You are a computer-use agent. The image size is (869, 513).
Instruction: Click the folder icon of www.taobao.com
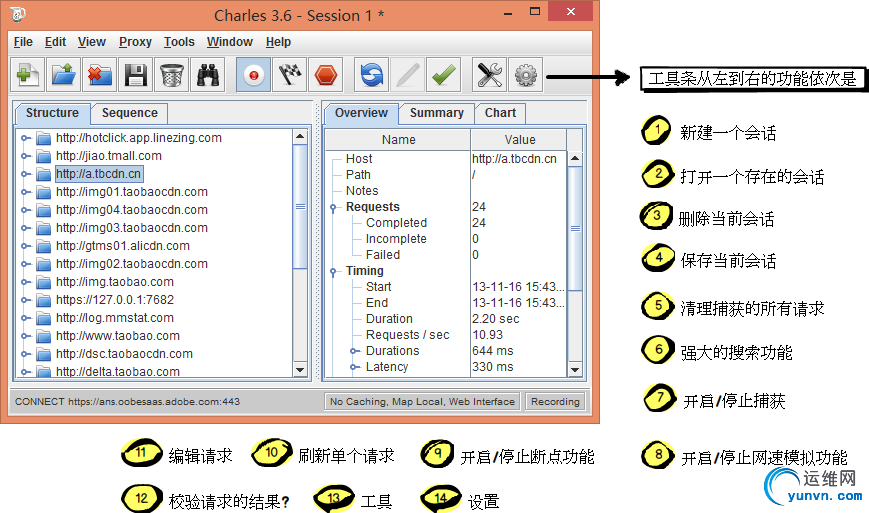click(x=44, y=336)
